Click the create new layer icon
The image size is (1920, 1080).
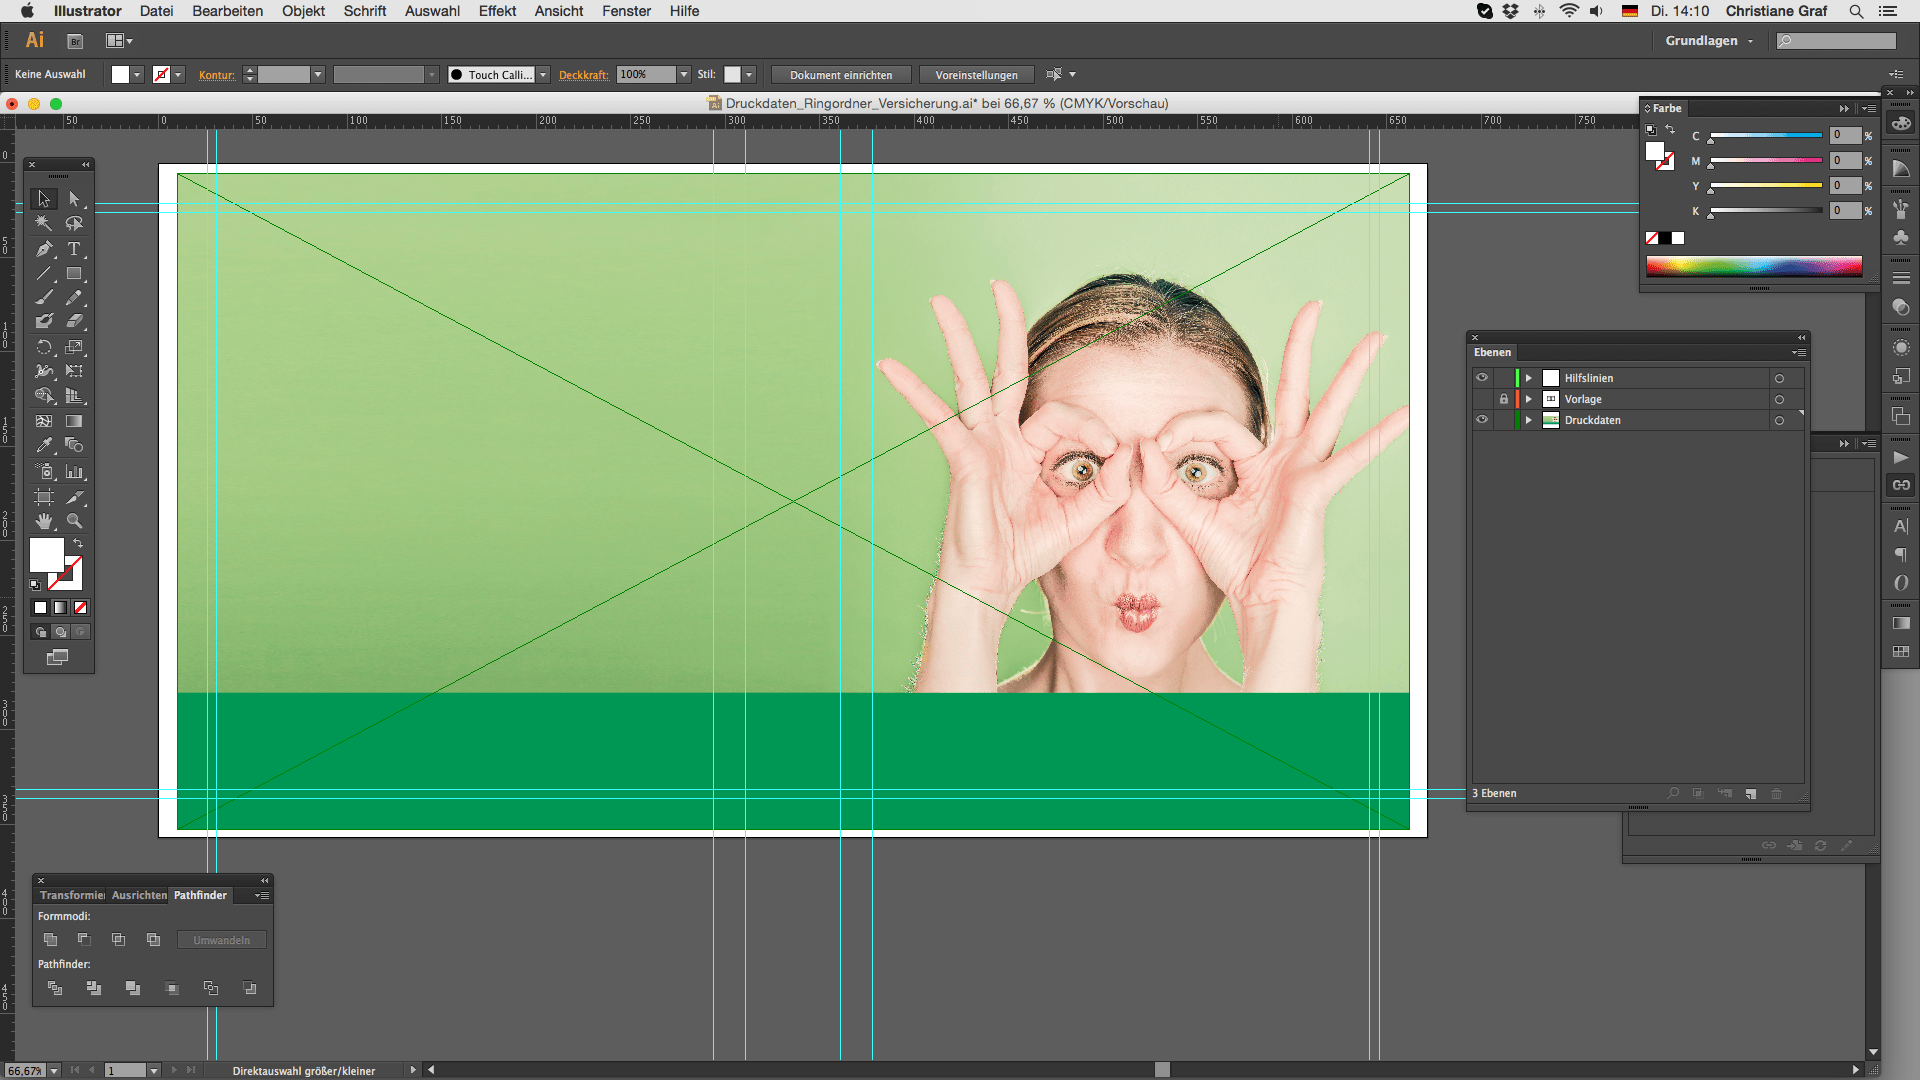[1751, 794]
